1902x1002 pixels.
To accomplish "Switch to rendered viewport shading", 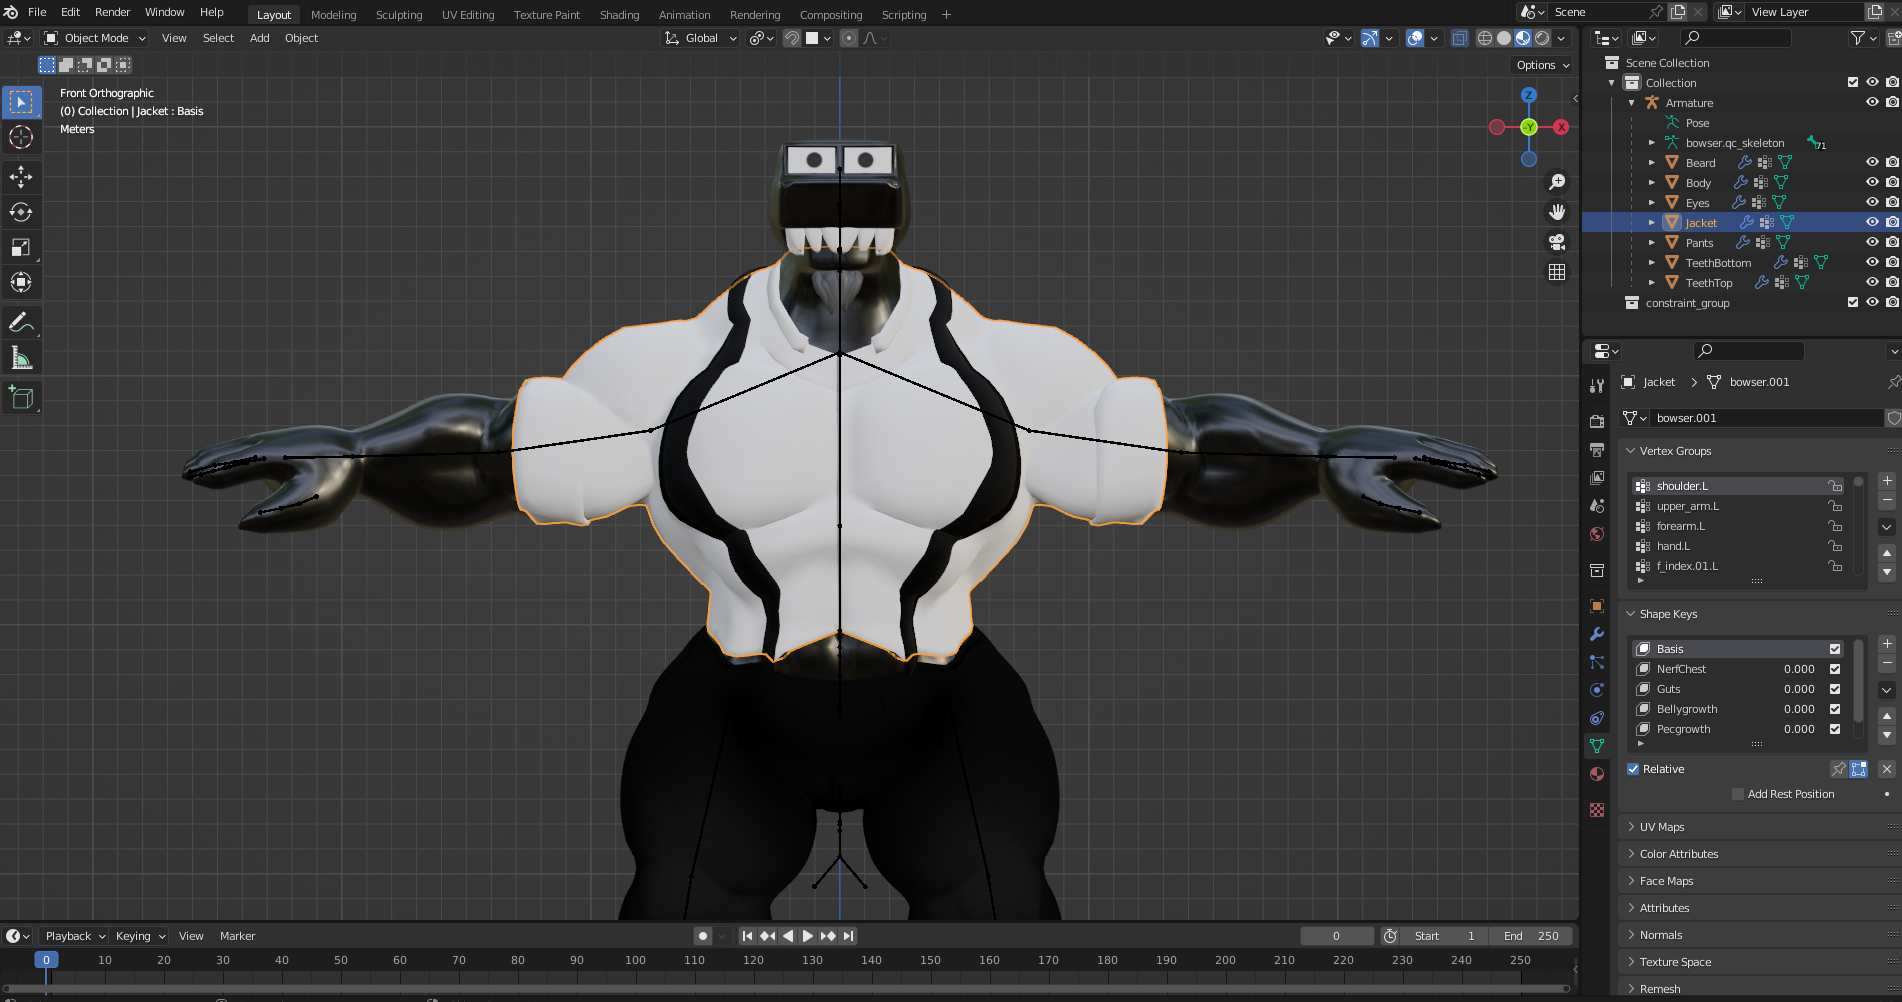I will pos(1542,38).
